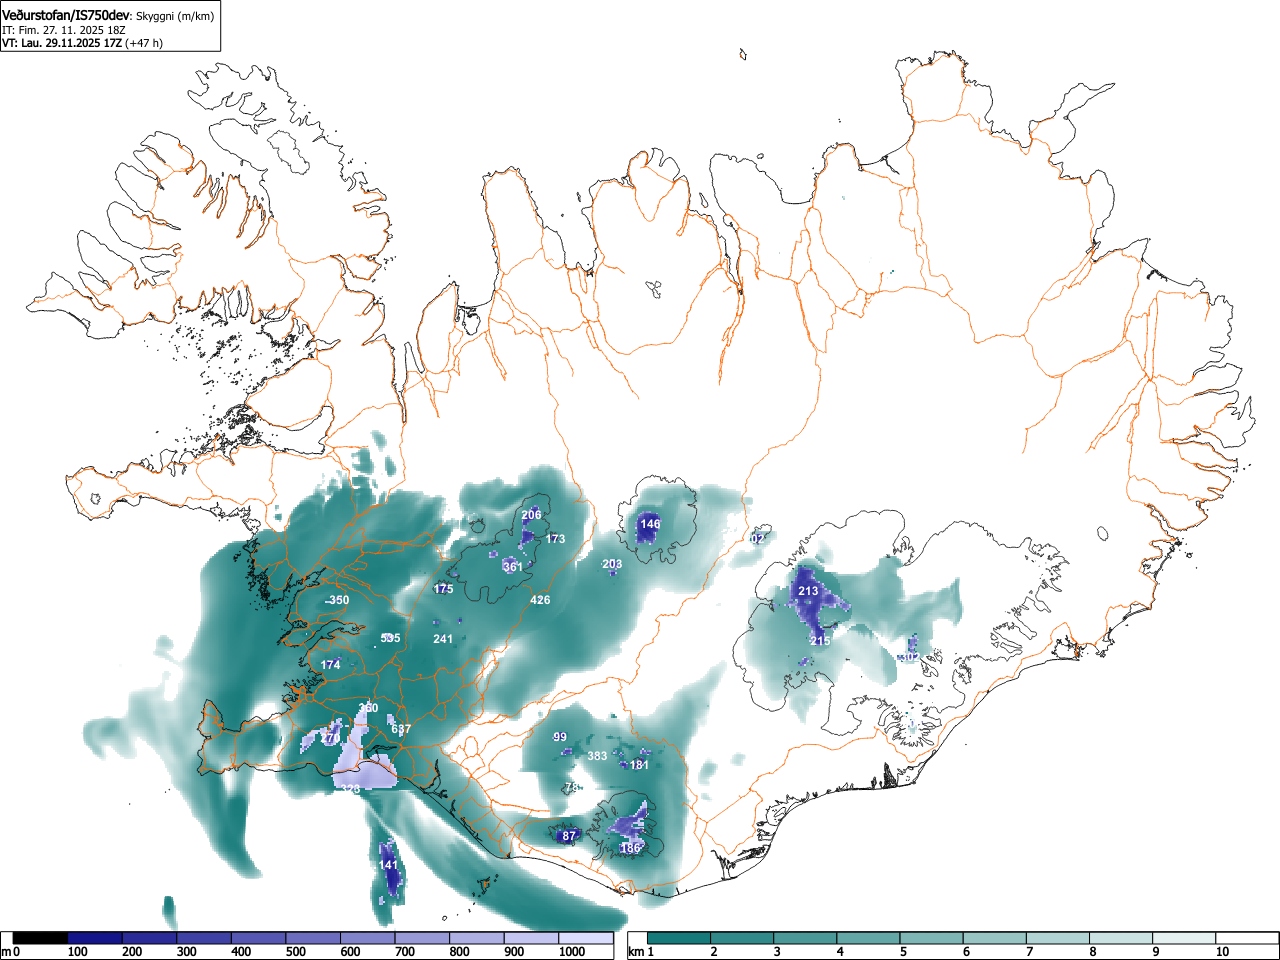Click the visibility value 213 on the map
1280x960 pixels.
click(808, 591)
